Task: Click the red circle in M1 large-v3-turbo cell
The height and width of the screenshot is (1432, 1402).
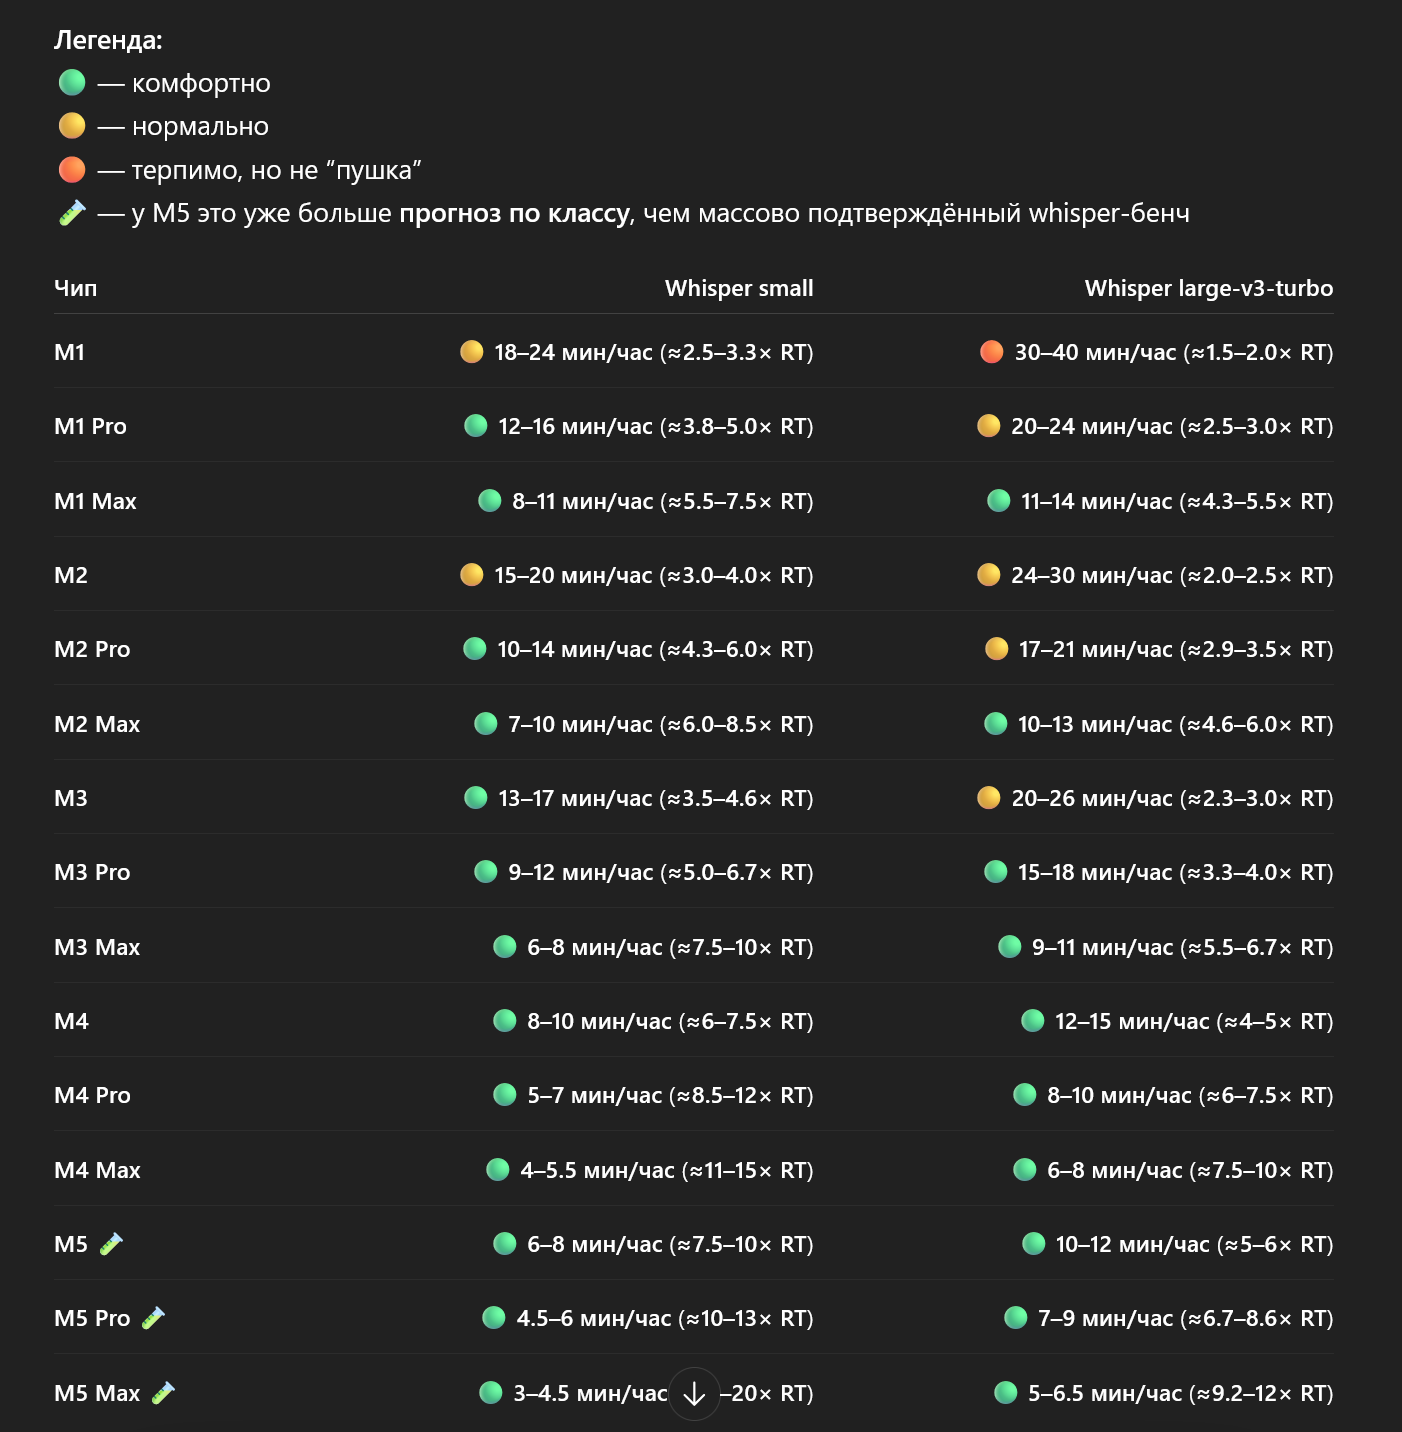Action: click(x=992, y=352)
